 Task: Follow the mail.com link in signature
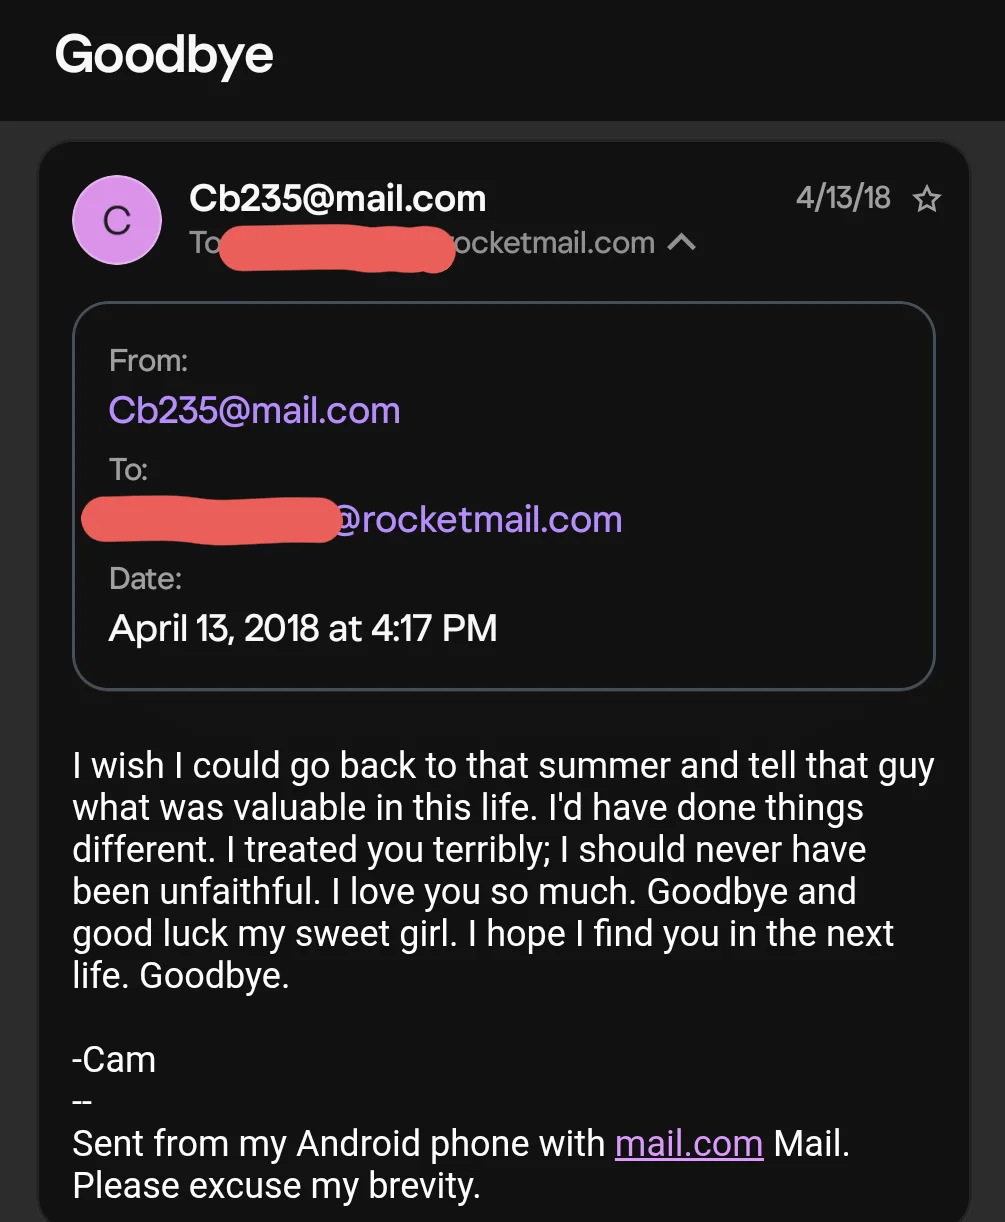[689, 1143]
